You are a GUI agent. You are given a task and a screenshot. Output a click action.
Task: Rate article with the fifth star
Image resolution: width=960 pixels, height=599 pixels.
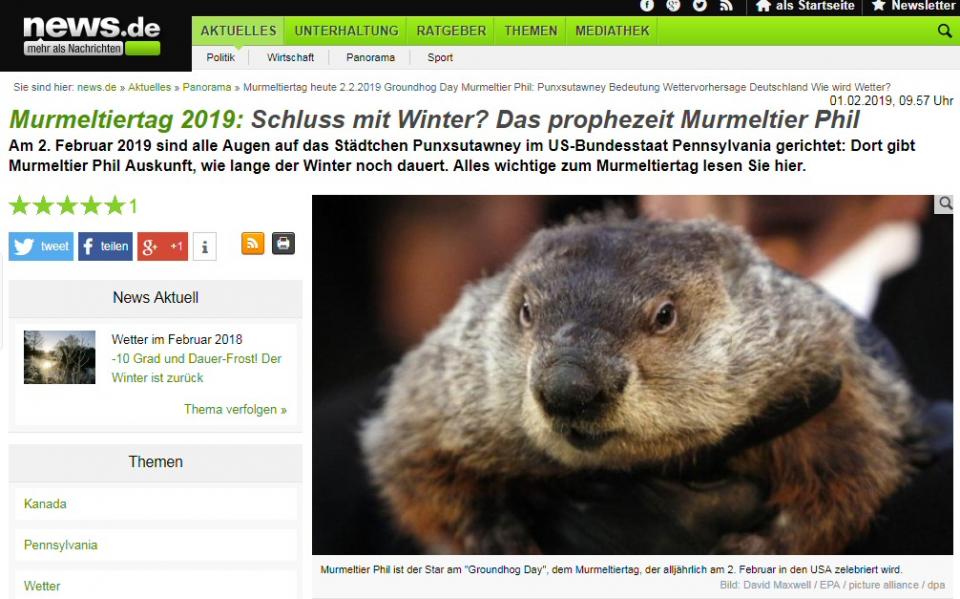(114, 206)
